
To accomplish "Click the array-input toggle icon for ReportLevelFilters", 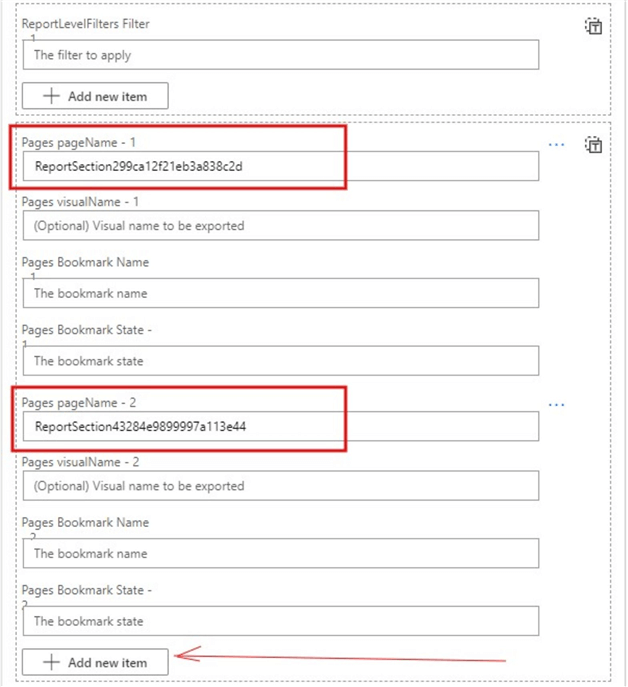I will click(594, 27).
